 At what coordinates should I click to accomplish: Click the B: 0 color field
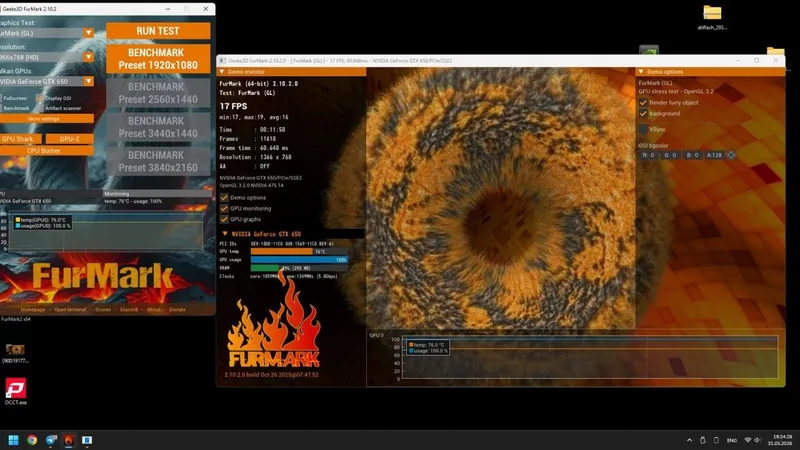point(692,155)
